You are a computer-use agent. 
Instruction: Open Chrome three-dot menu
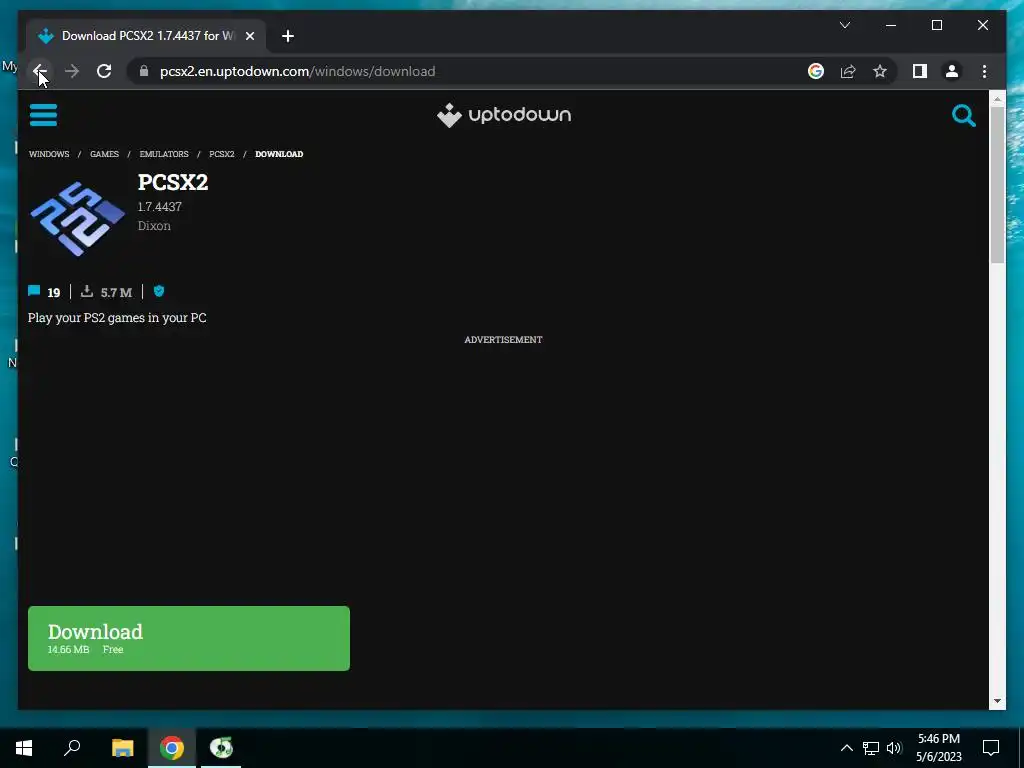(x=984, y=71)
